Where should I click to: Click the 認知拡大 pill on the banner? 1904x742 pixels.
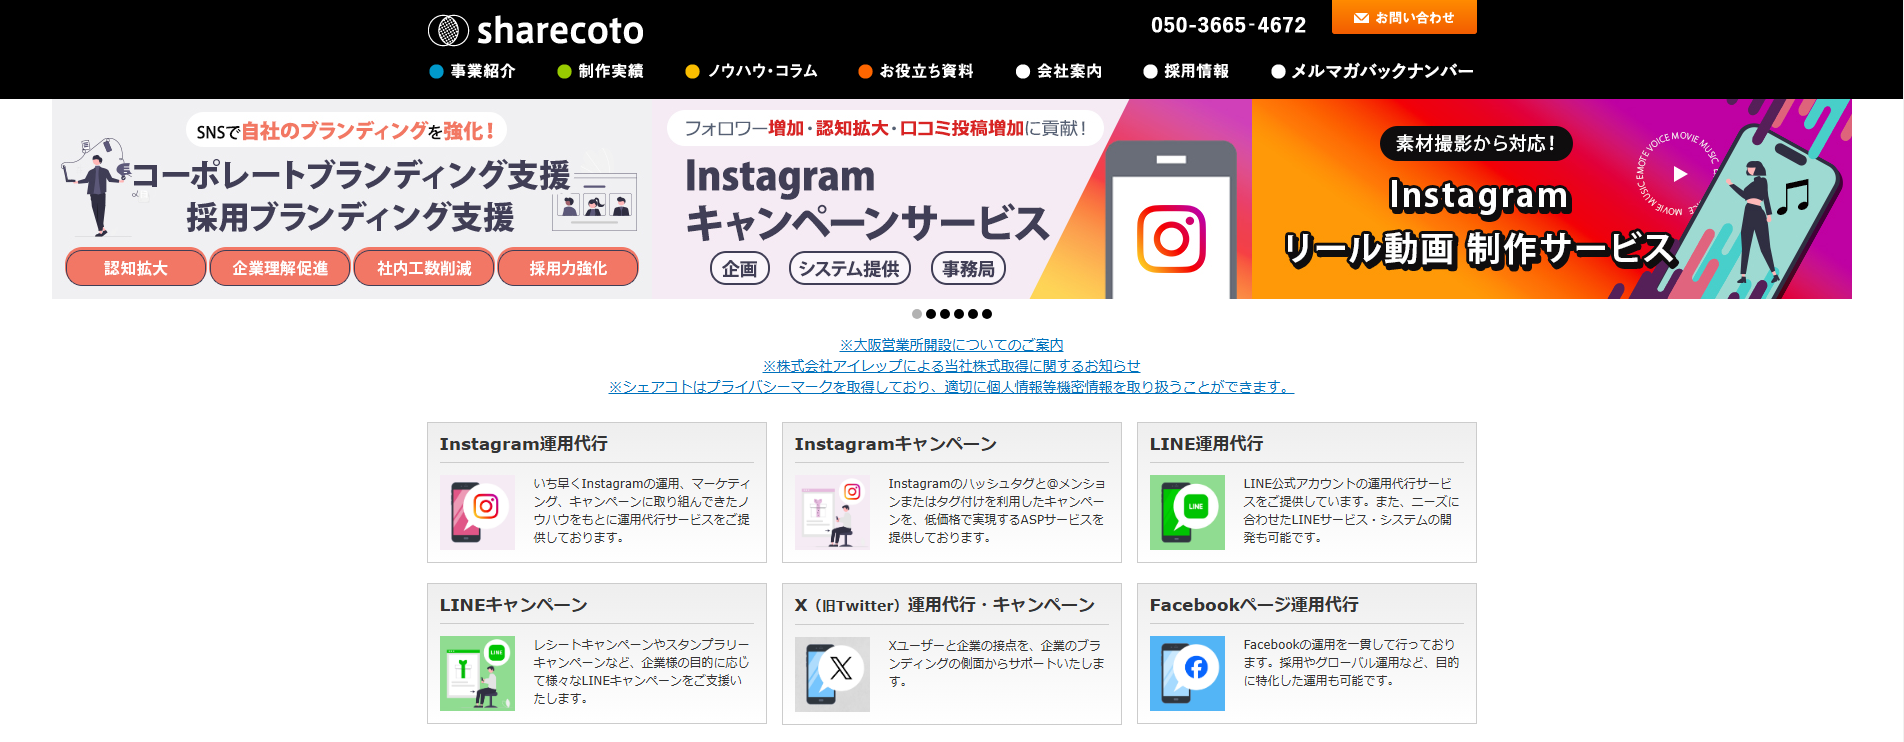click(x=136, y=268)
